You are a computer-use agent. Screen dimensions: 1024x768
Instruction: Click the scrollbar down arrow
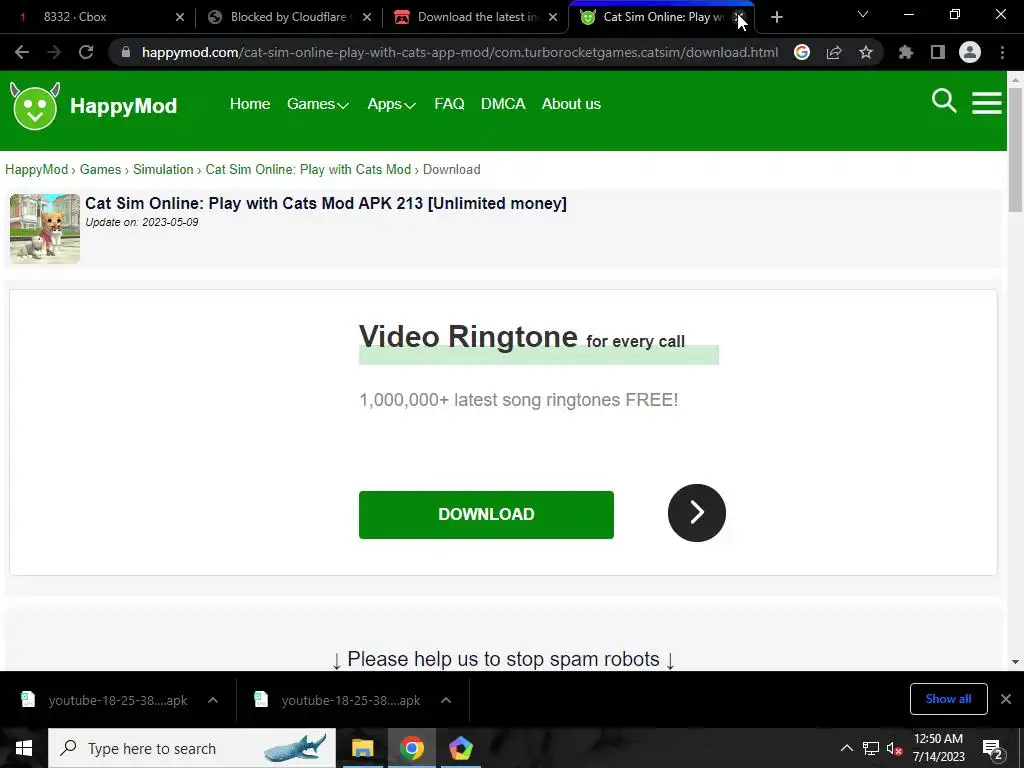(x=1015, y=662)
